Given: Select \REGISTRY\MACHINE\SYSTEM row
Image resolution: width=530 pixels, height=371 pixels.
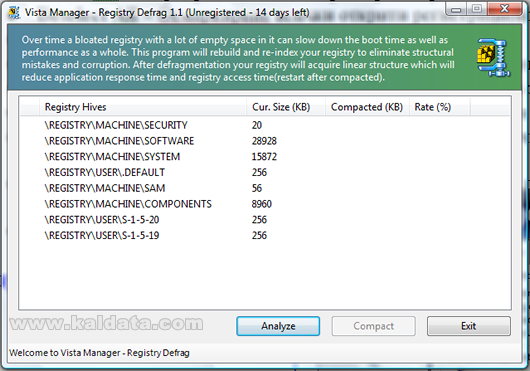Looking at the screenshot, I should (x=265, y=157).
